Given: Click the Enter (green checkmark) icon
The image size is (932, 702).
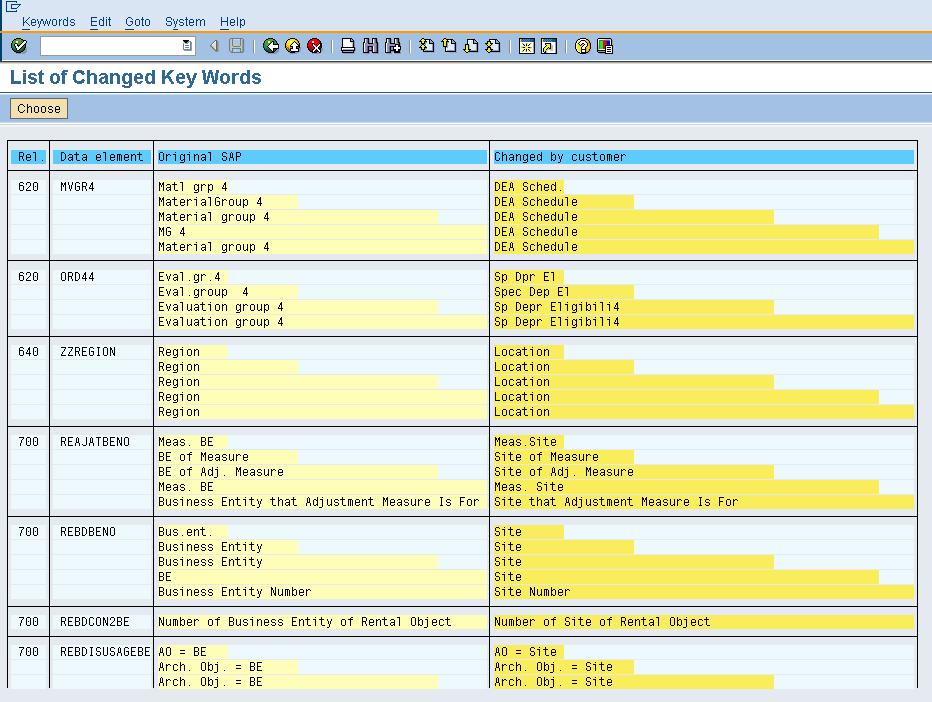Looking at the screenshot, I should click(17, 45).
